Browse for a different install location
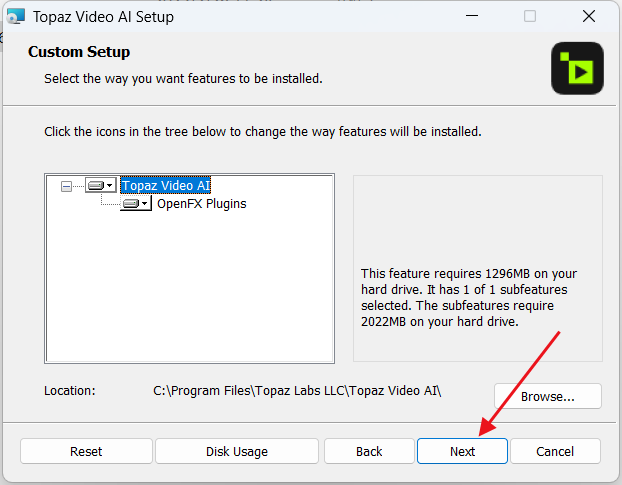This screenshot has width=622, height=485. 548,396
